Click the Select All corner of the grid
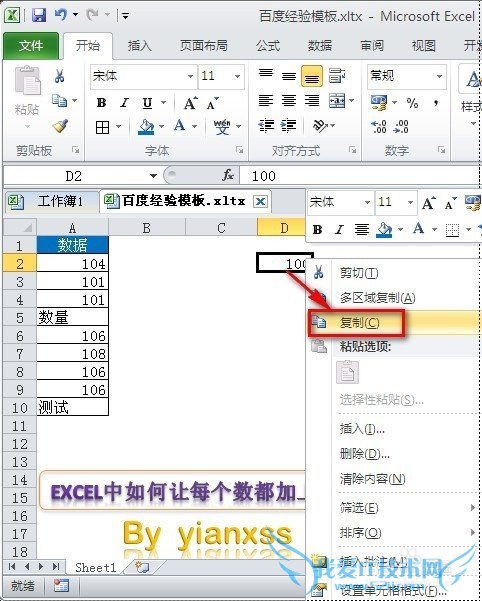This screenshot has width=482, height=601. [x=20, y=228]
